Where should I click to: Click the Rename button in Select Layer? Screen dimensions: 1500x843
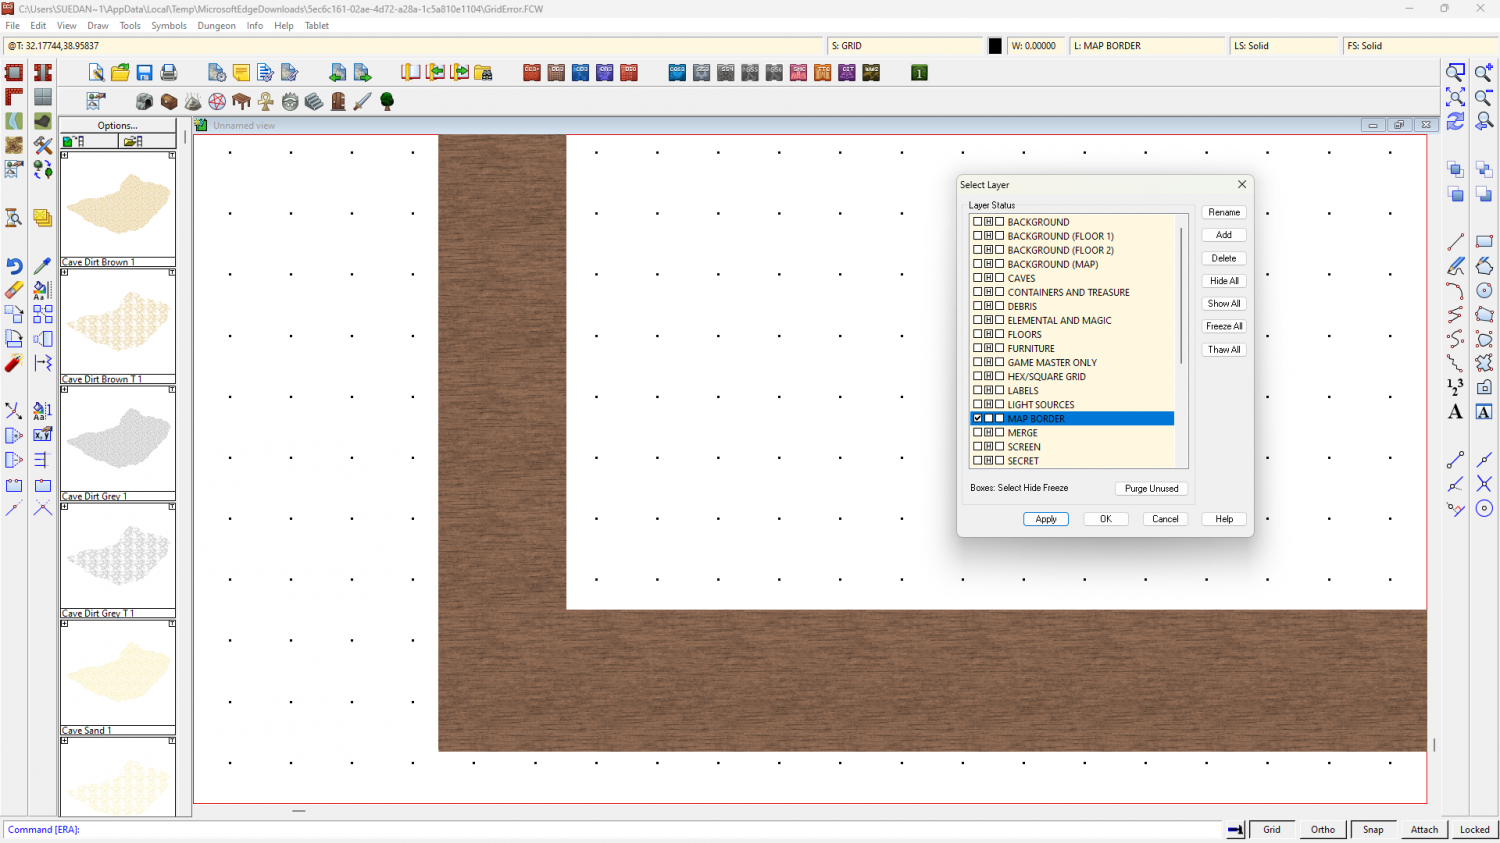coord(1224,212)
